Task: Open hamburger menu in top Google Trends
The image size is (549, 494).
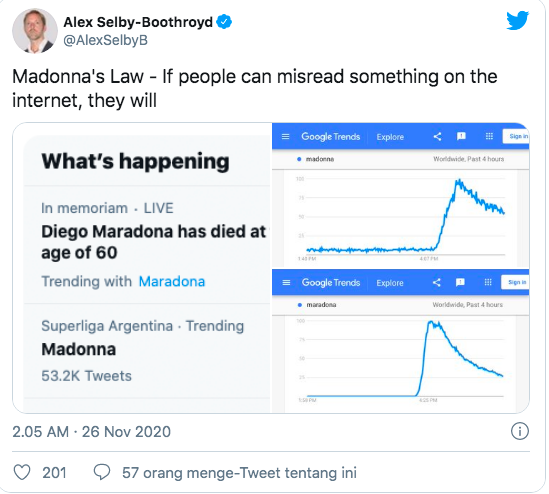Action: pos(286,137)
